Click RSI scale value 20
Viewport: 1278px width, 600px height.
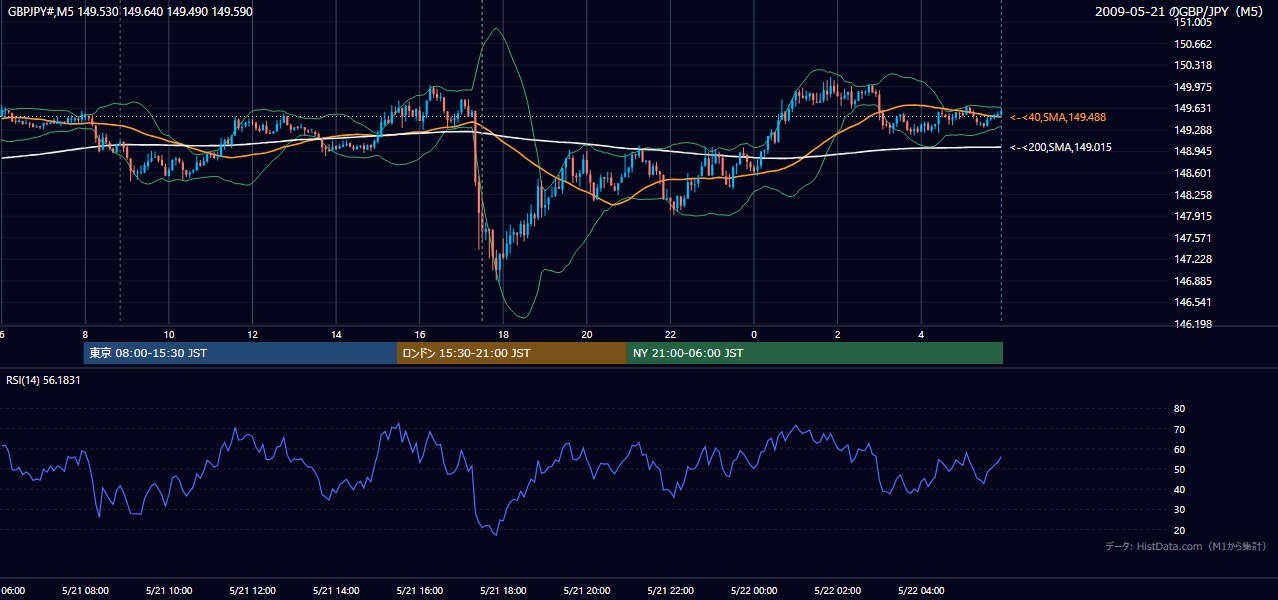click(x=1179, y=530)
